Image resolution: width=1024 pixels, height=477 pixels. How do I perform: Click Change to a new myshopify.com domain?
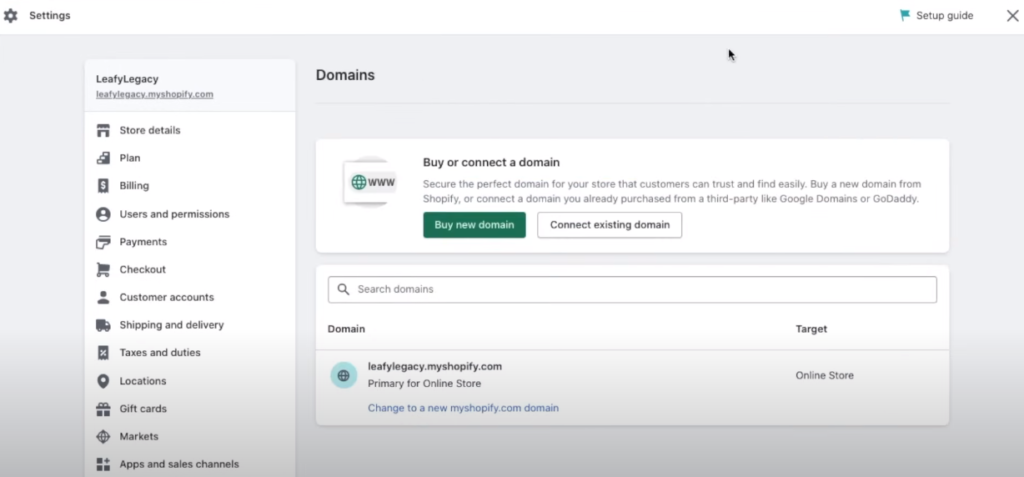tap(463, 408)
